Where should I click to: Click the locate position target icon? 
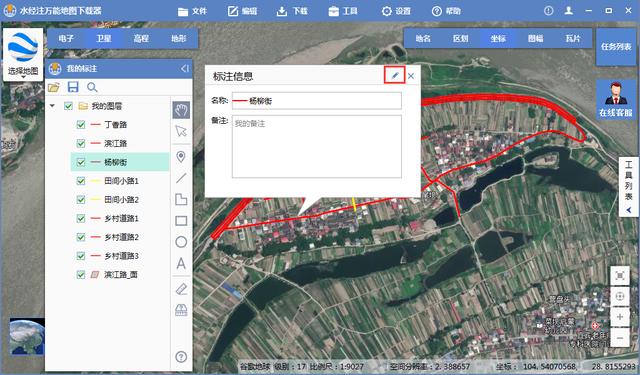pyautogui.click(x=620, y=296)
